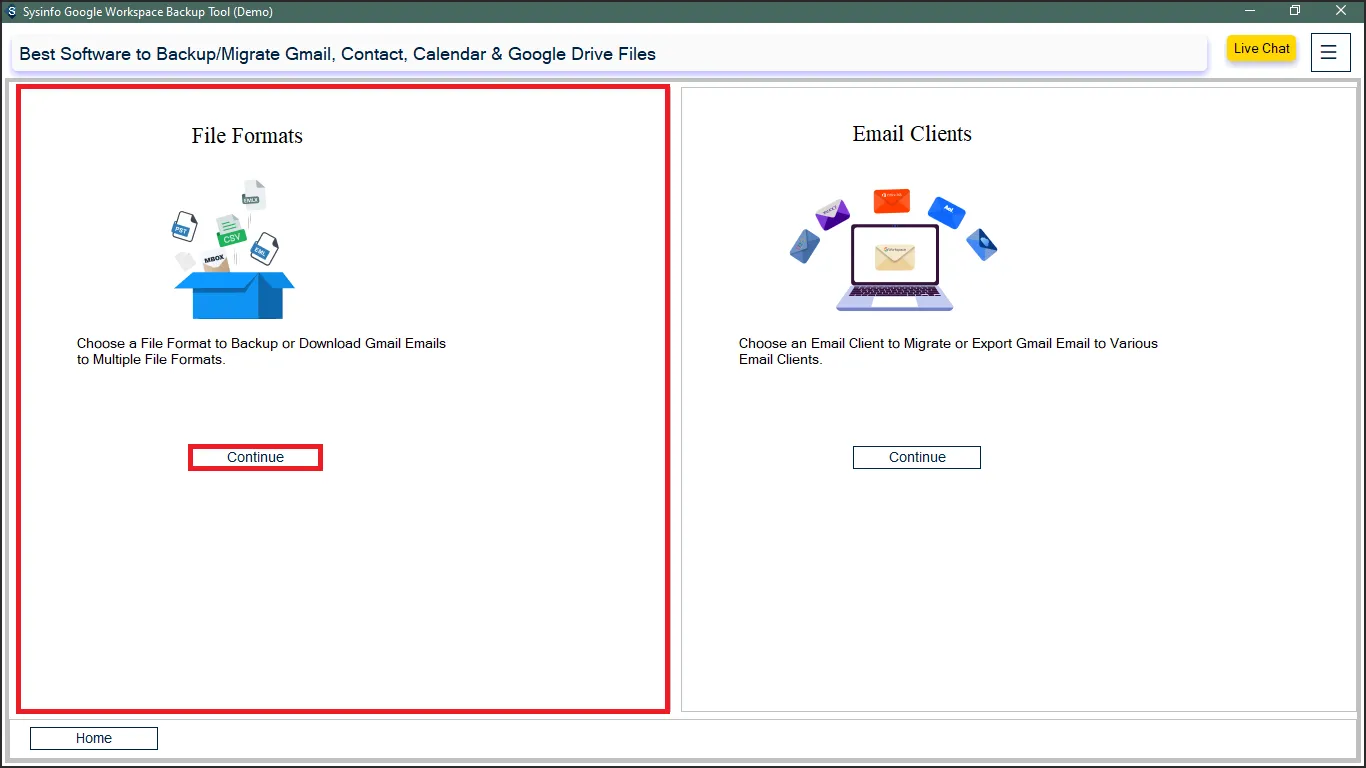
Task: Click the Email Clients laptop illustration
Action: click(893, 249)
